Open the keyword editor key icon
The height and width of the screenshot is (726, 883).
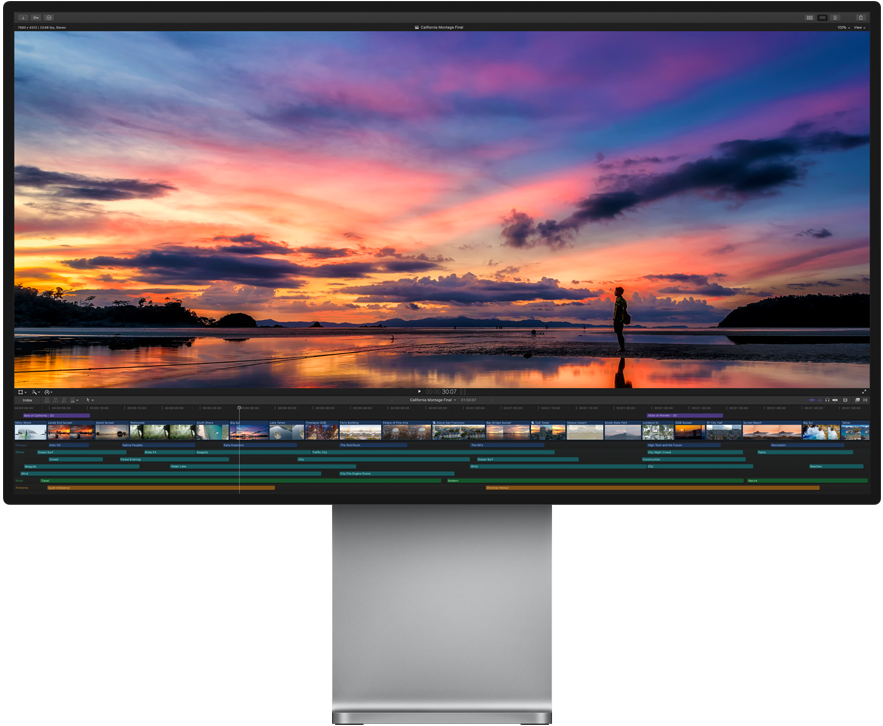click(36, 18)
